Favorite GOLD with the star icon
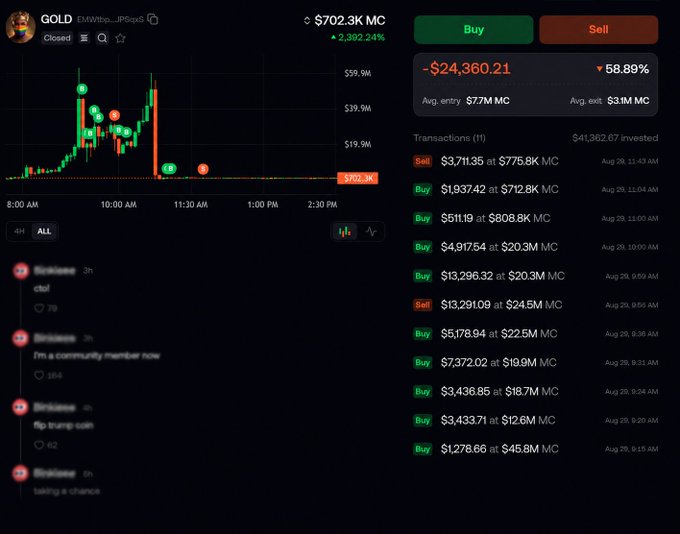 pyautogui.click(x=121, y=38)
